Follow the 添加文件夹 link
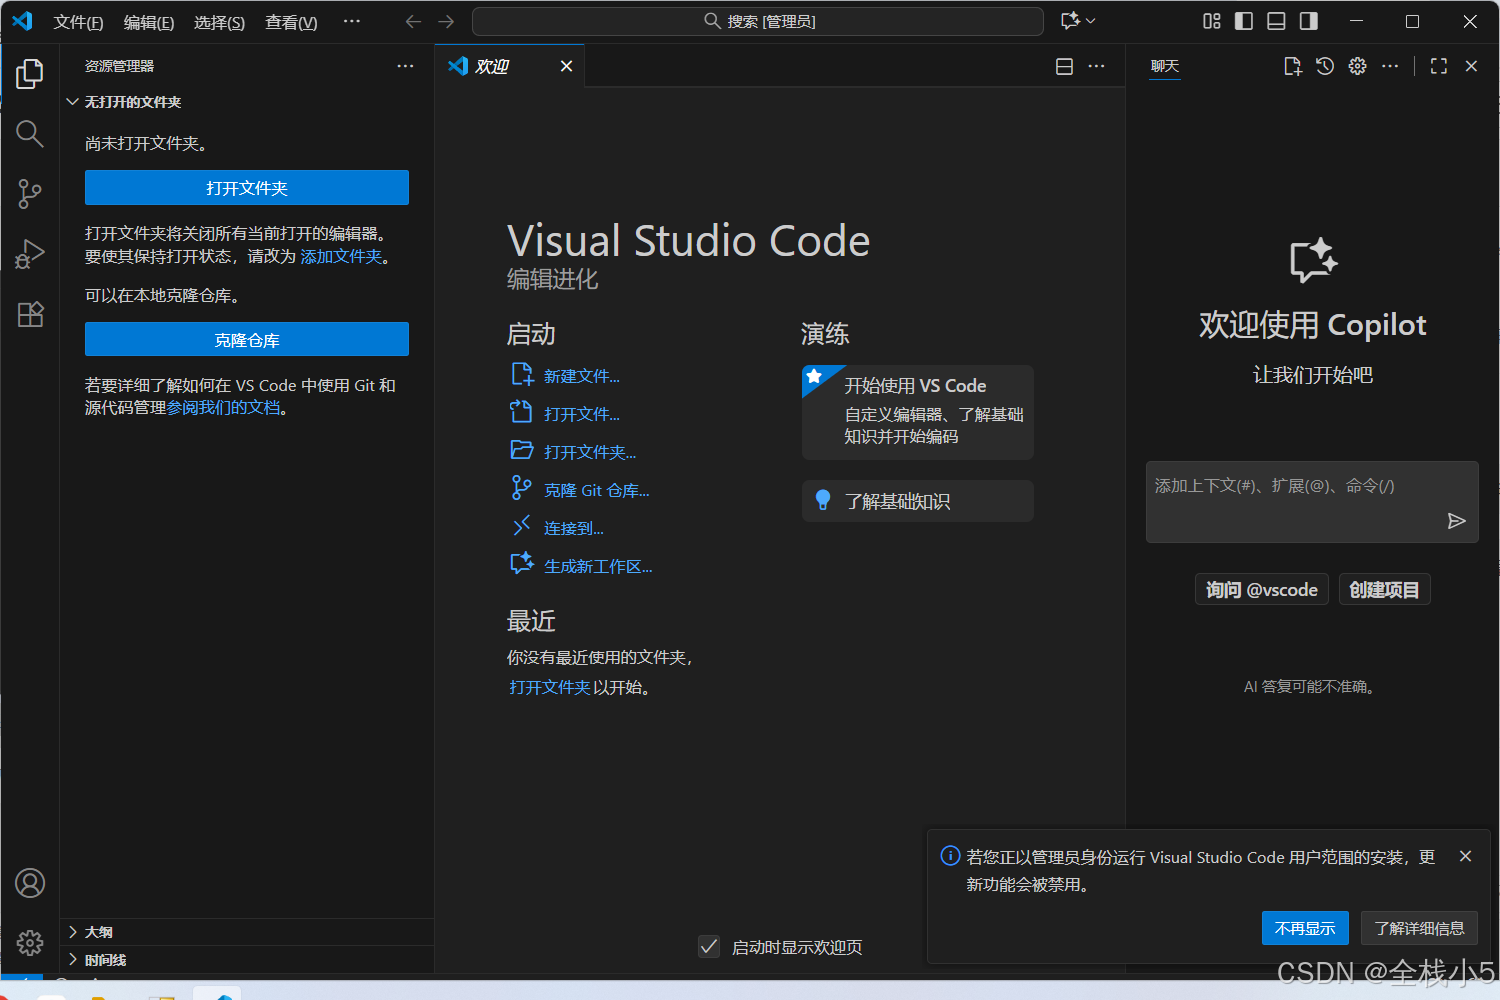The image size is (1500, 1000). pyautogui.click(x=341, y=256)
